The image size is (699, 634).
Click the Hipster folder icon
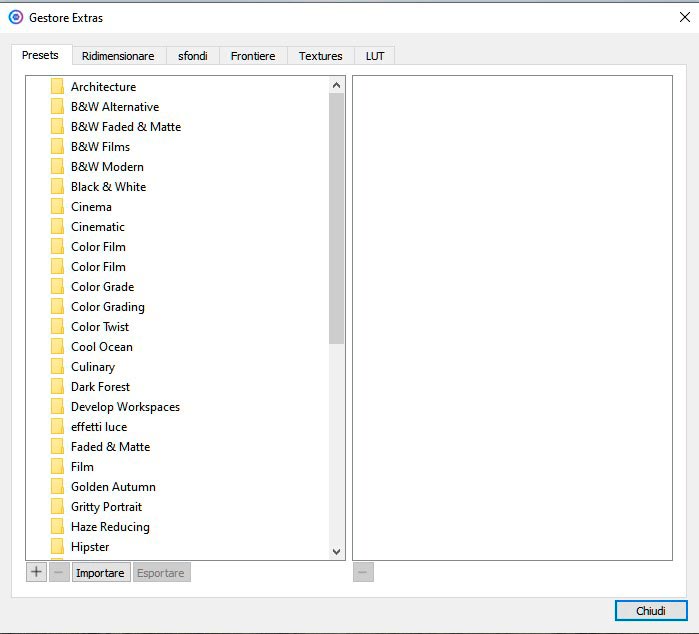point(57,547)
